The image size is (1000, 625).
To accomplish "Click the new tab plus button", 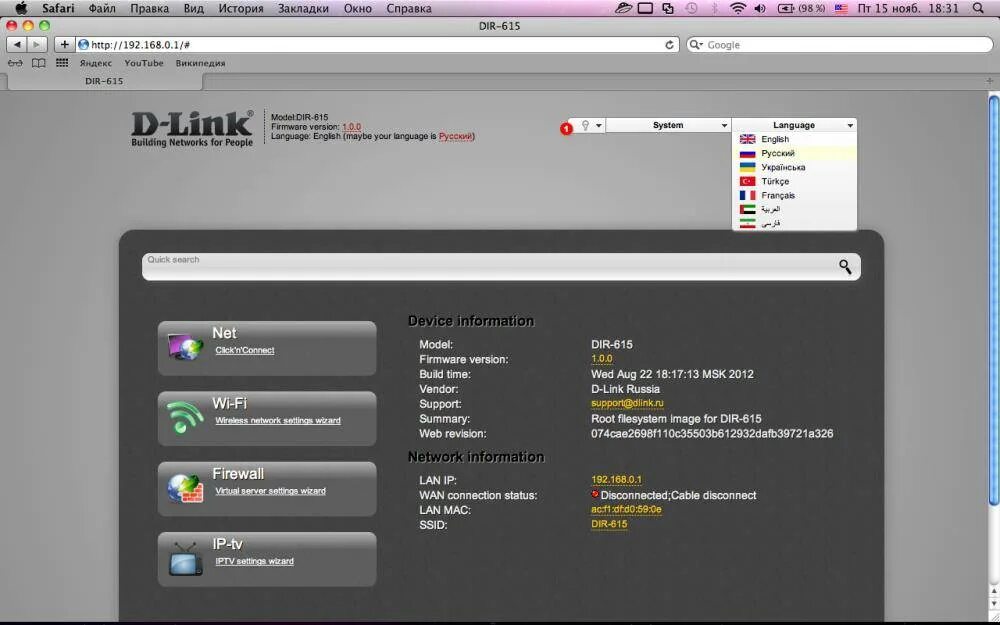I will (989, 81).
